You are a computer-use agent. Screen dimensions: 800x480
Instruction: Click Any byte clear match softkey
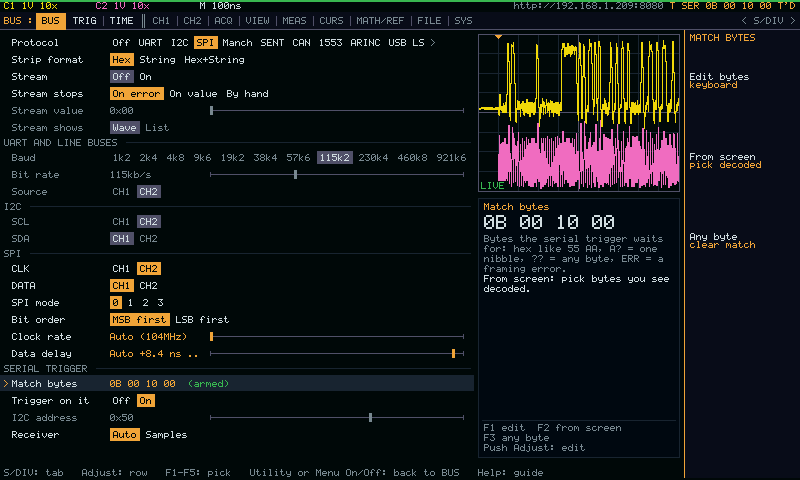point(722,241)
